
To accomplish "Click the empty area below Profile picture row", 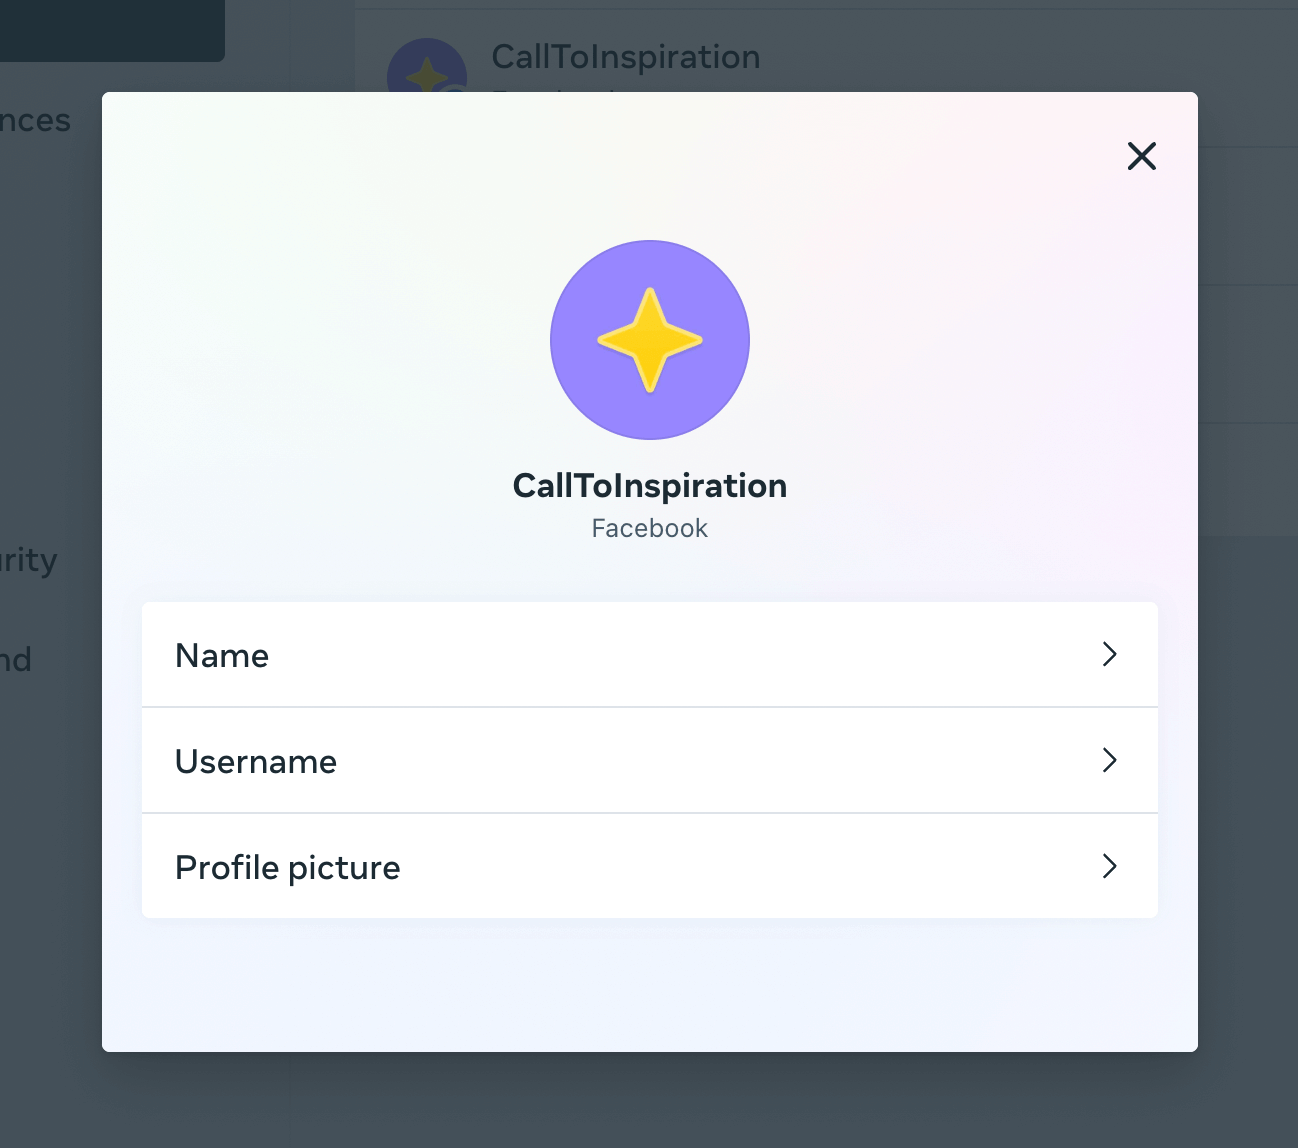I will [x=650, y=985].
